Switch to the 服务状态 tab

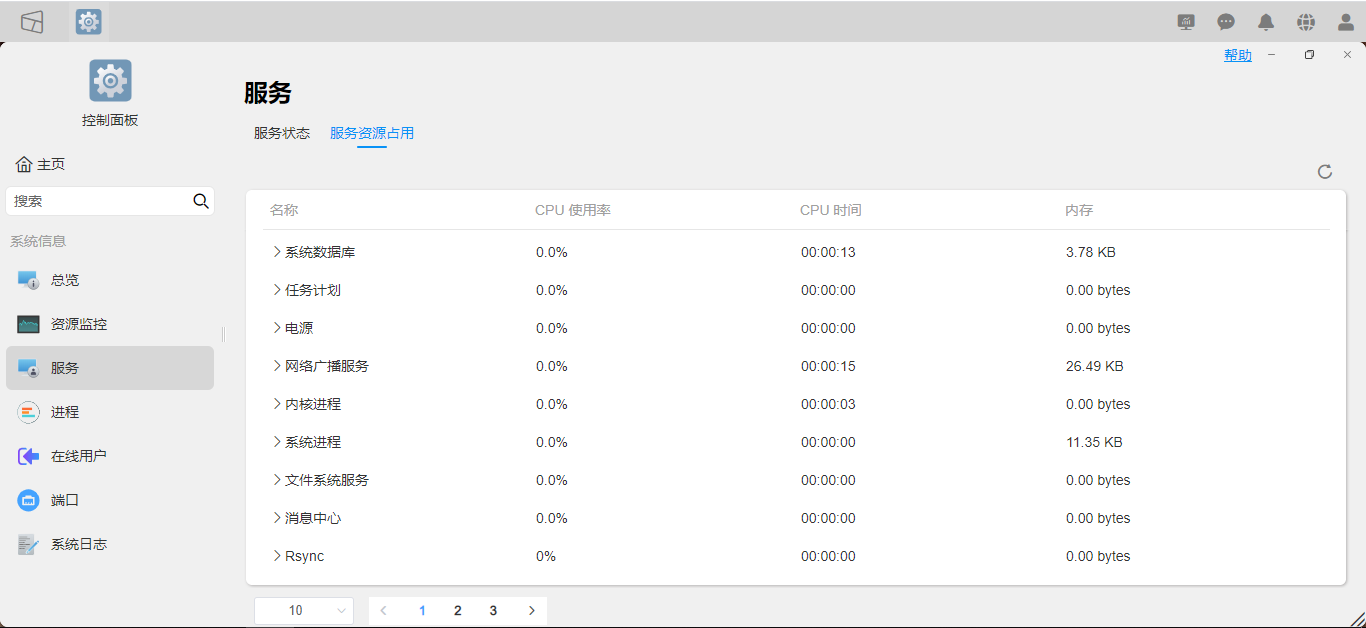pyautogui.click(x=282, y=133)
